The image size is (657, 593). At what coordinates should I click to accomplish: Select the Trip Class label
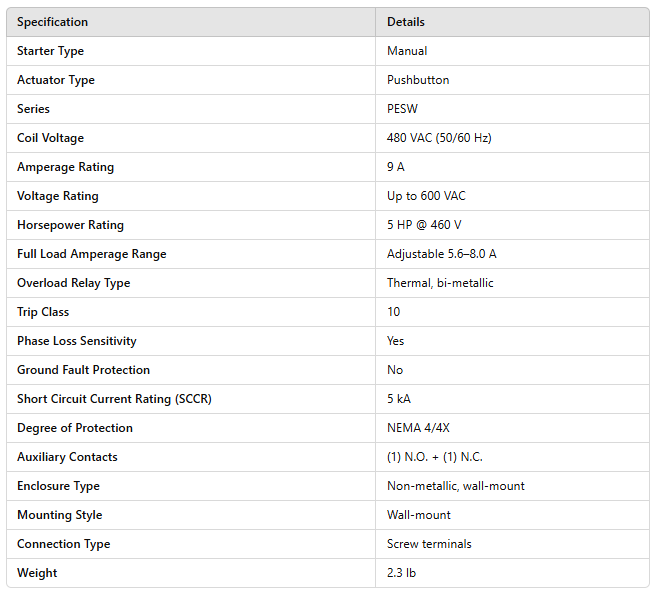[43, 312]
